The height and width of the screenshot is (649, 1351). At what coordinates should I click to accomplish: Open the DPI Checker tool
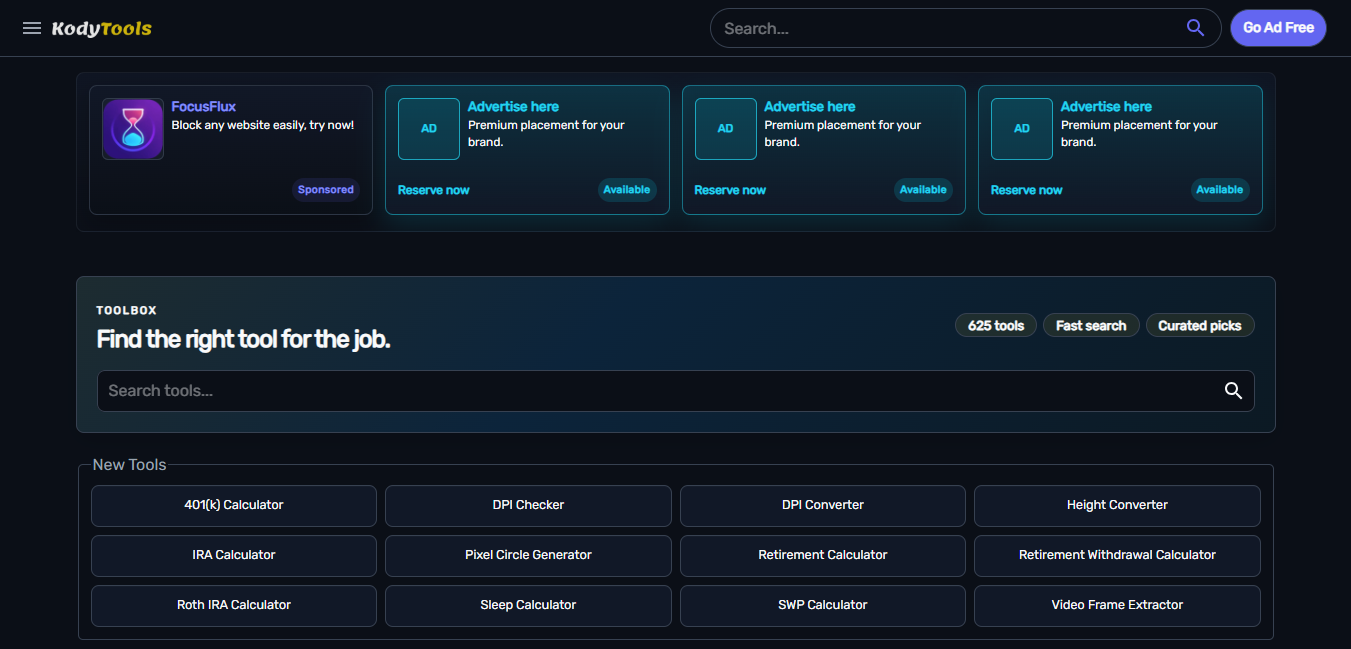(528, 505)
